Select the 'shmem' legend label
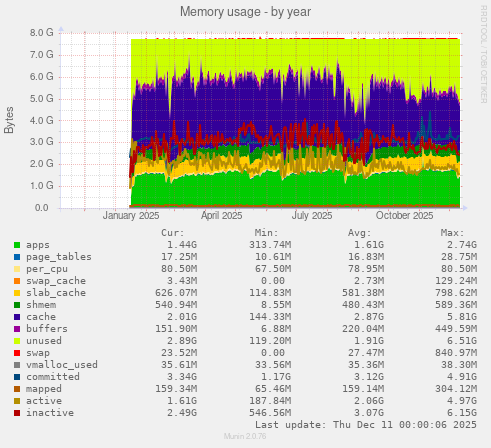The height and width of the screenshot is (448, 491). click(x=41, y=305)
